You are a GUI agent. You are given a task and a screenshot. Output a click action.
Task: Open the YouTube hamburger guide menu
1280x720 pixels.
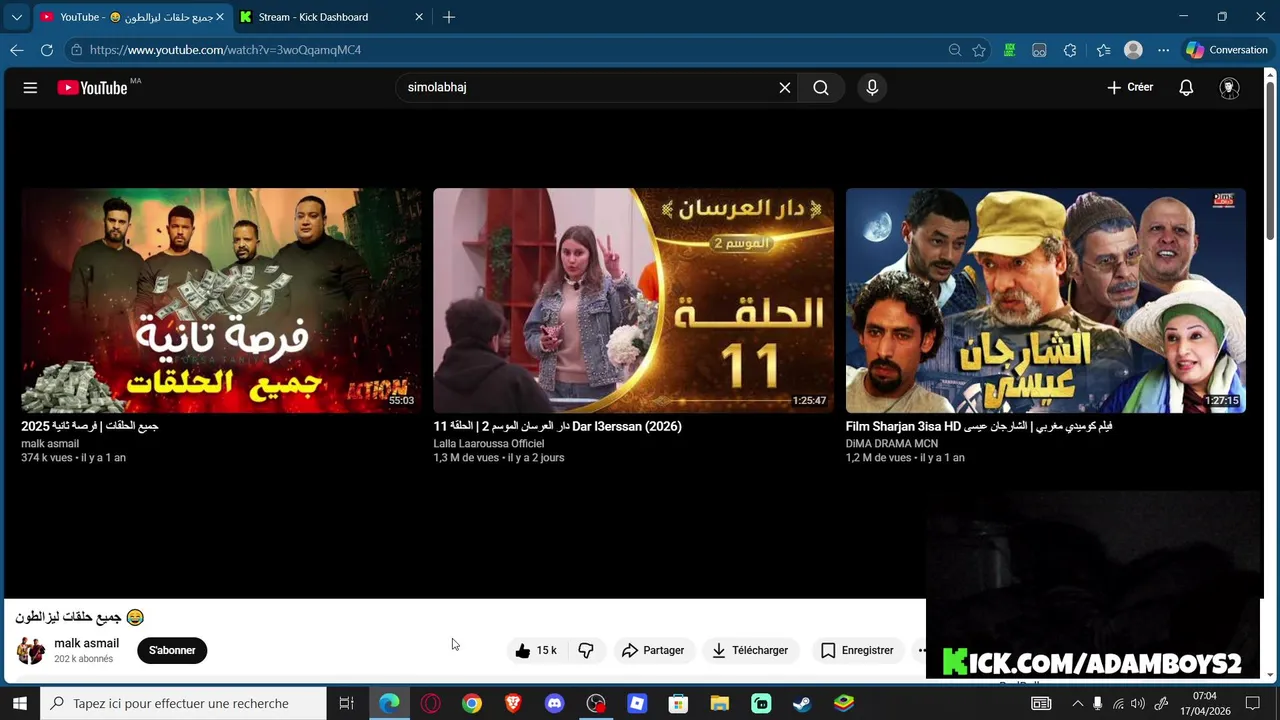tap(30, 88)
